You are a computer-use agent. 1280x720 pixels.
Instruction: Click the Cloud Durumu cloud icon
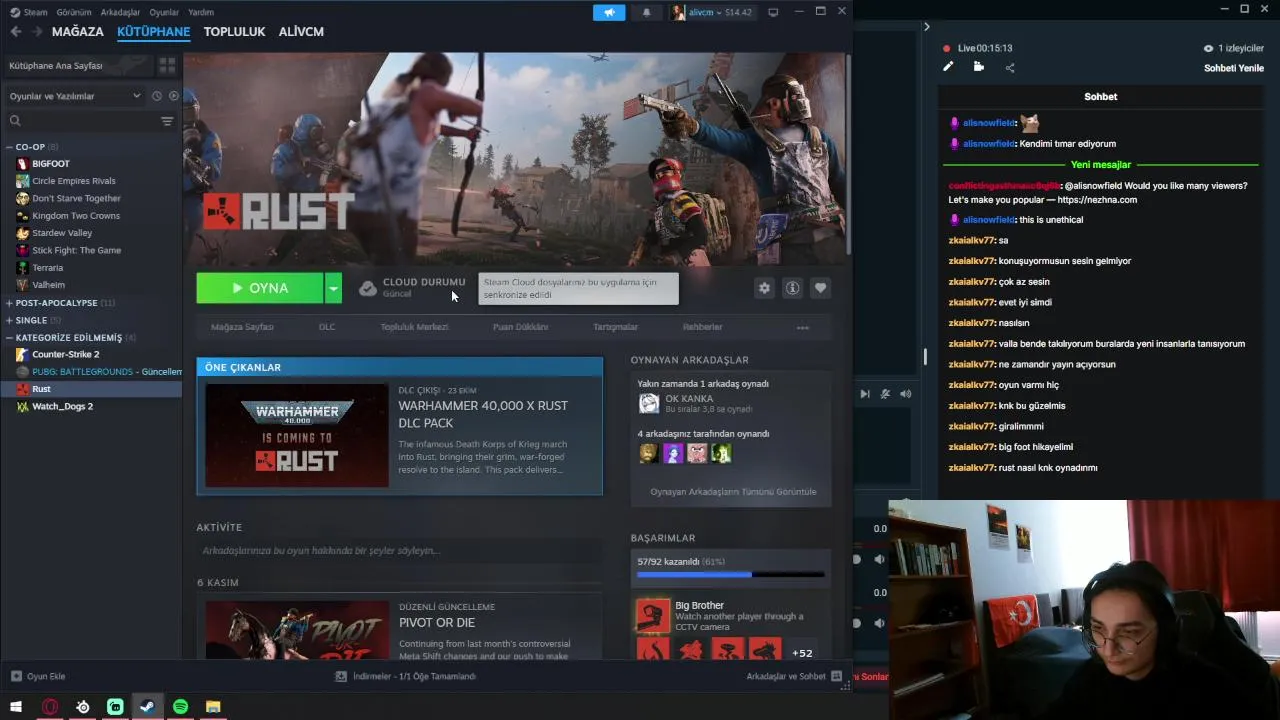pos(368,288)
